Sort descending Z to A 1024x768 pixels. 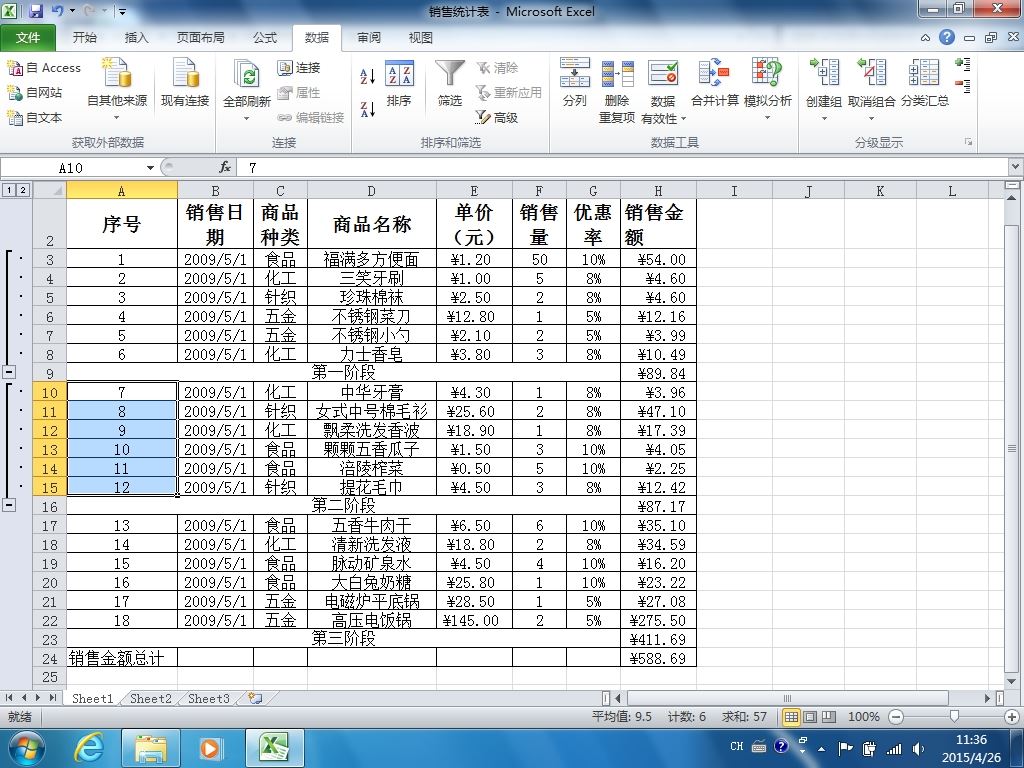368,109
